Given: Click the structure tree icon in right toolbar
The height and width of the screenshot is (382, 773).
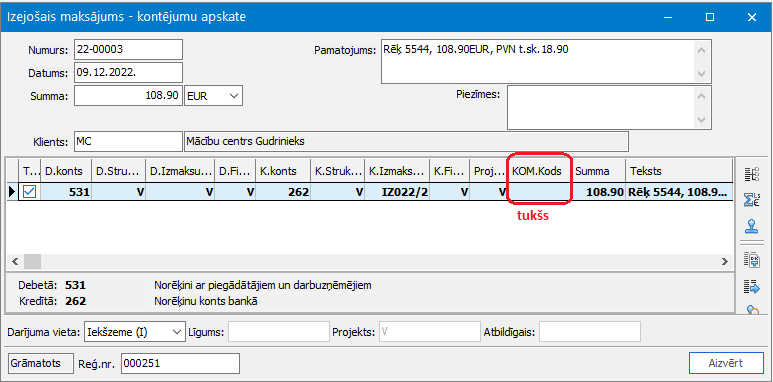Looking at the screenshot, I should [x=752, y=174].
